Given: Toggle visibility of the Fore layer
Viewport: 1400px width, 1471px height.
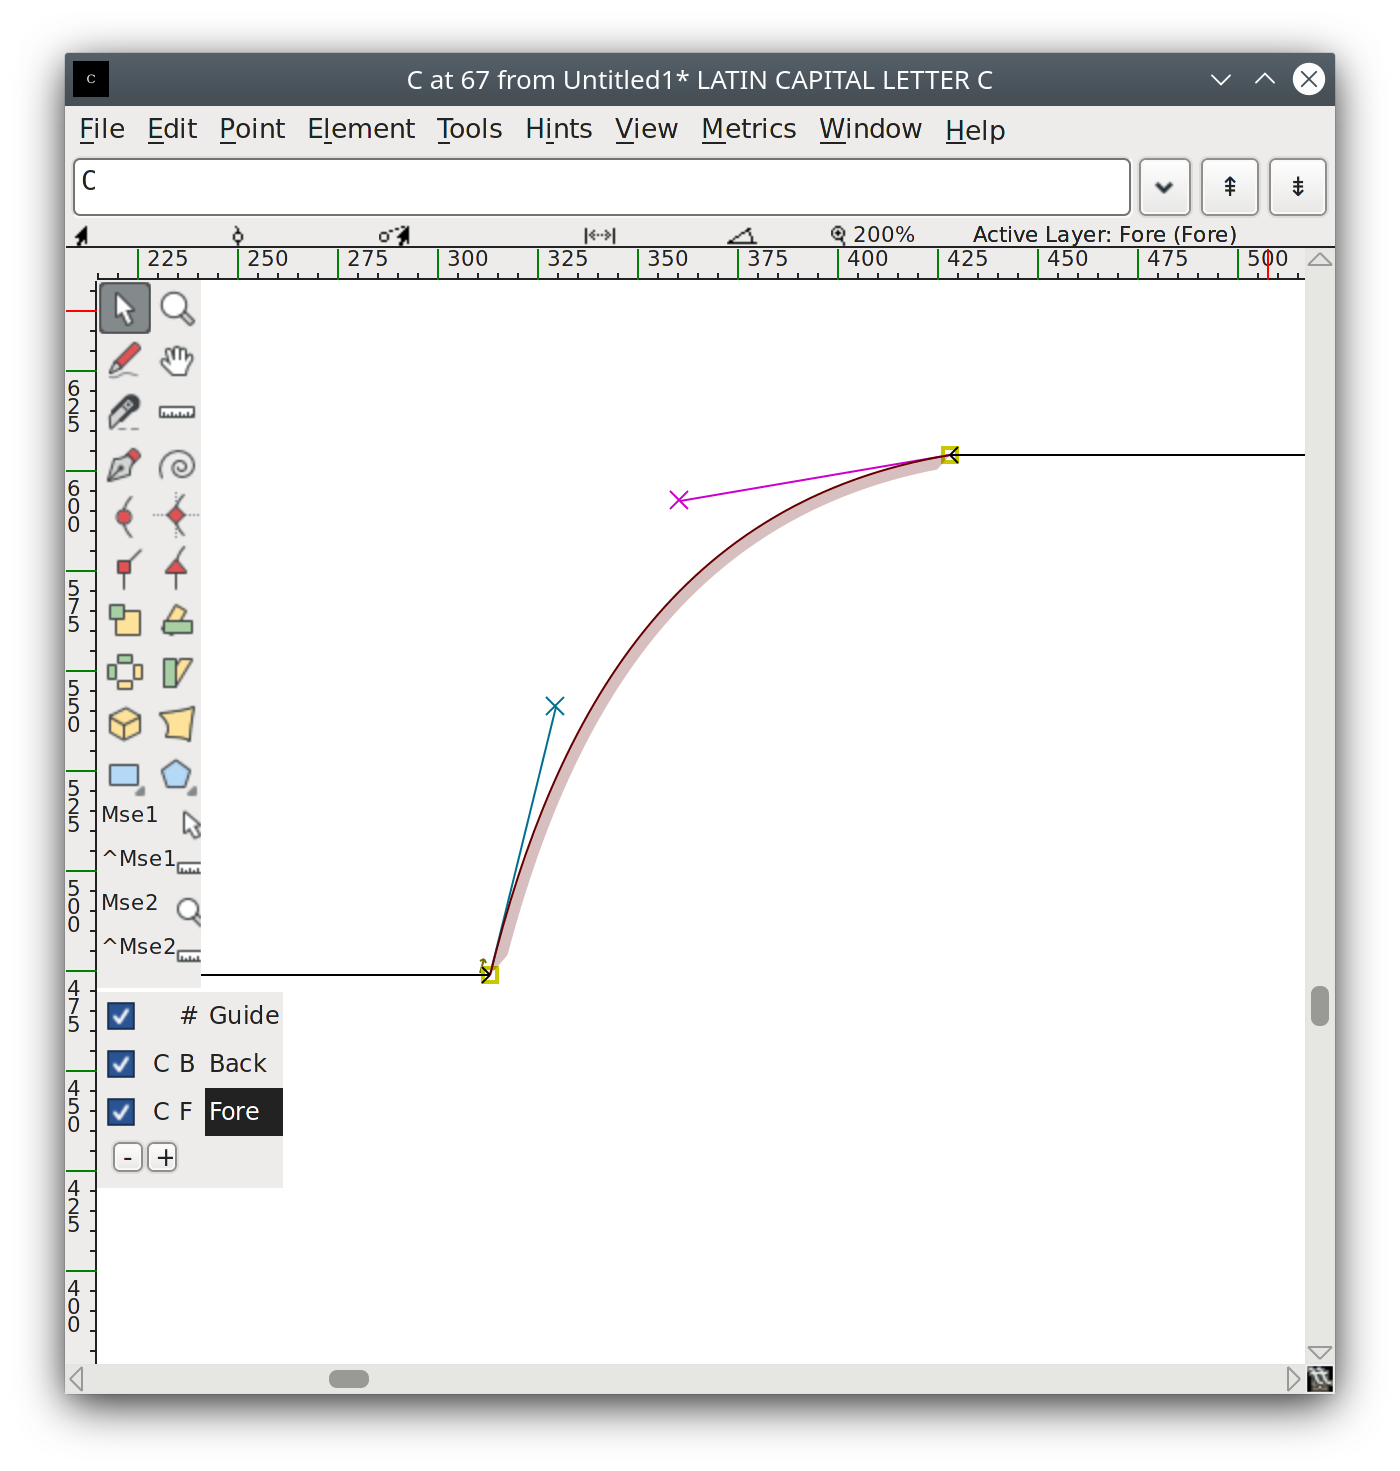Looking at the screenshot, I should [121, 1112].
